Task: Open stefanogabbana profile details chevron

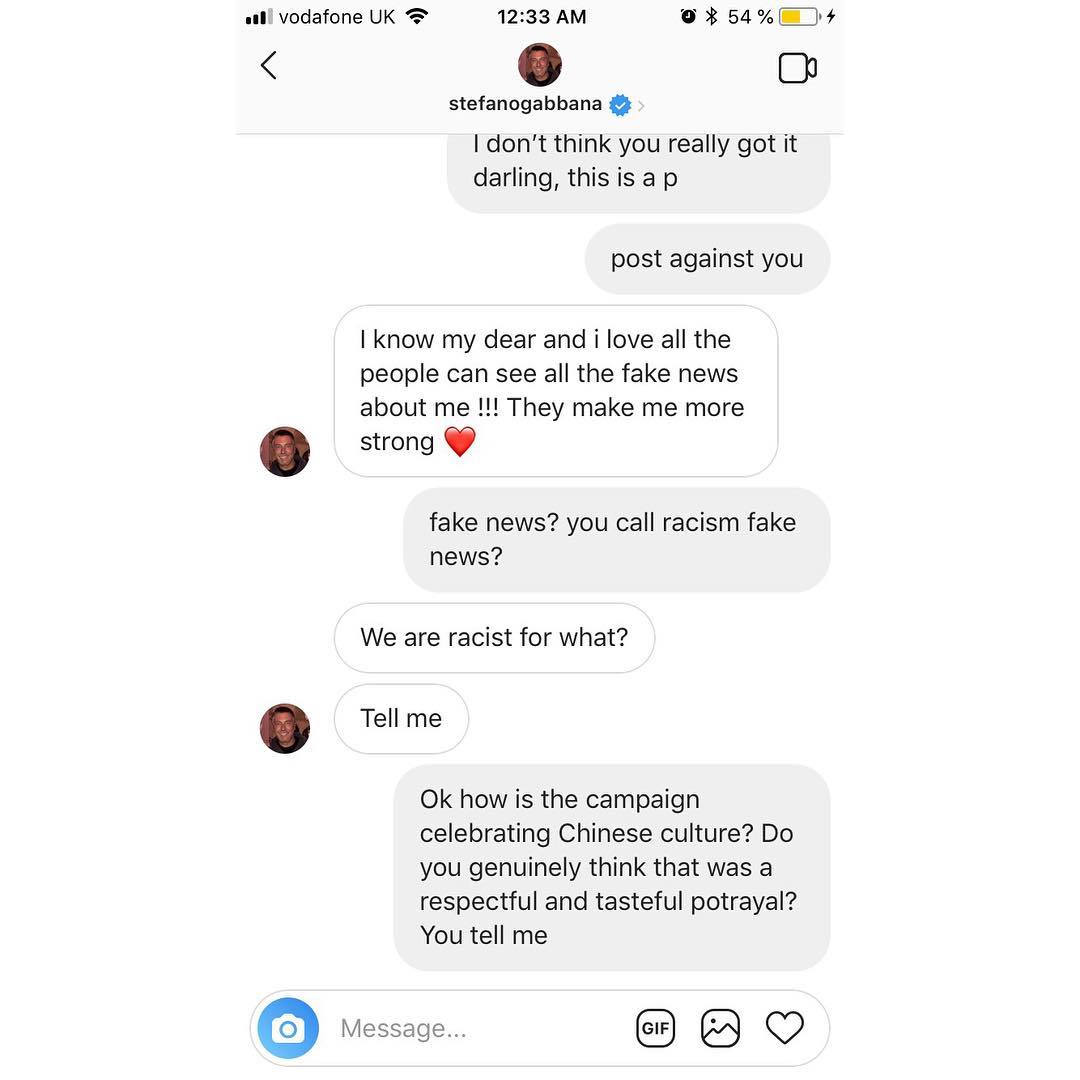Action: 641,105
